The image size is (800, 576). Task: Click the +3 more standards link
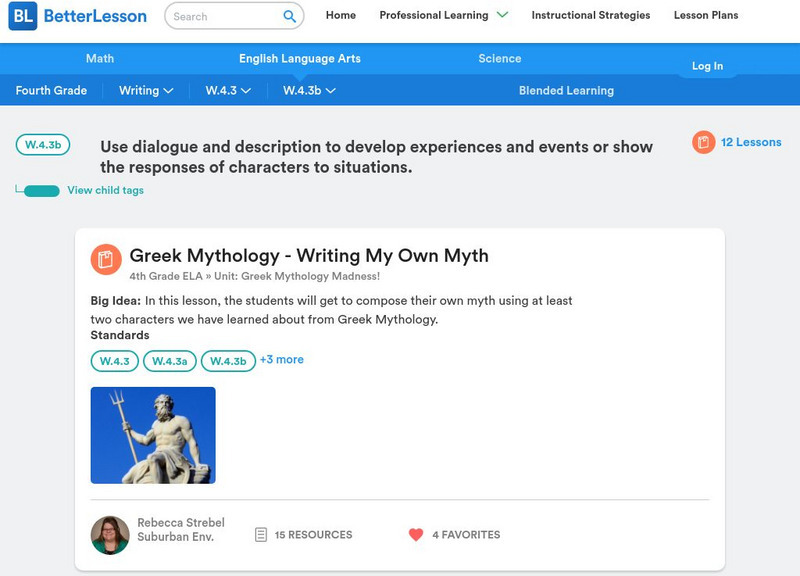[x=282, y=360]
